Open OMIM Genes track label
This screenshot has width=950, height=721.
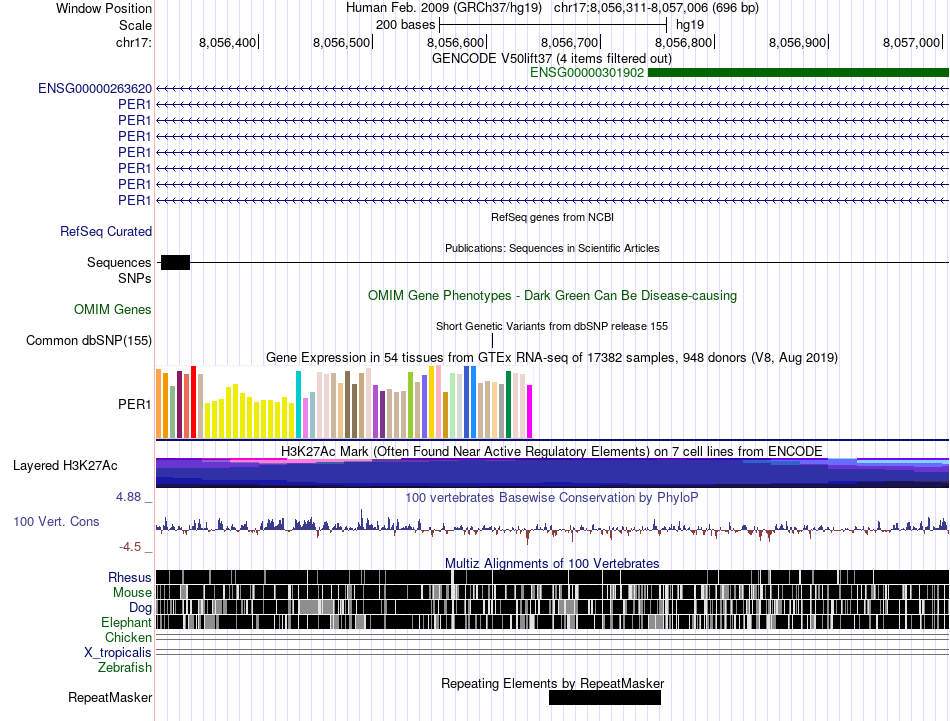(113, 310)
